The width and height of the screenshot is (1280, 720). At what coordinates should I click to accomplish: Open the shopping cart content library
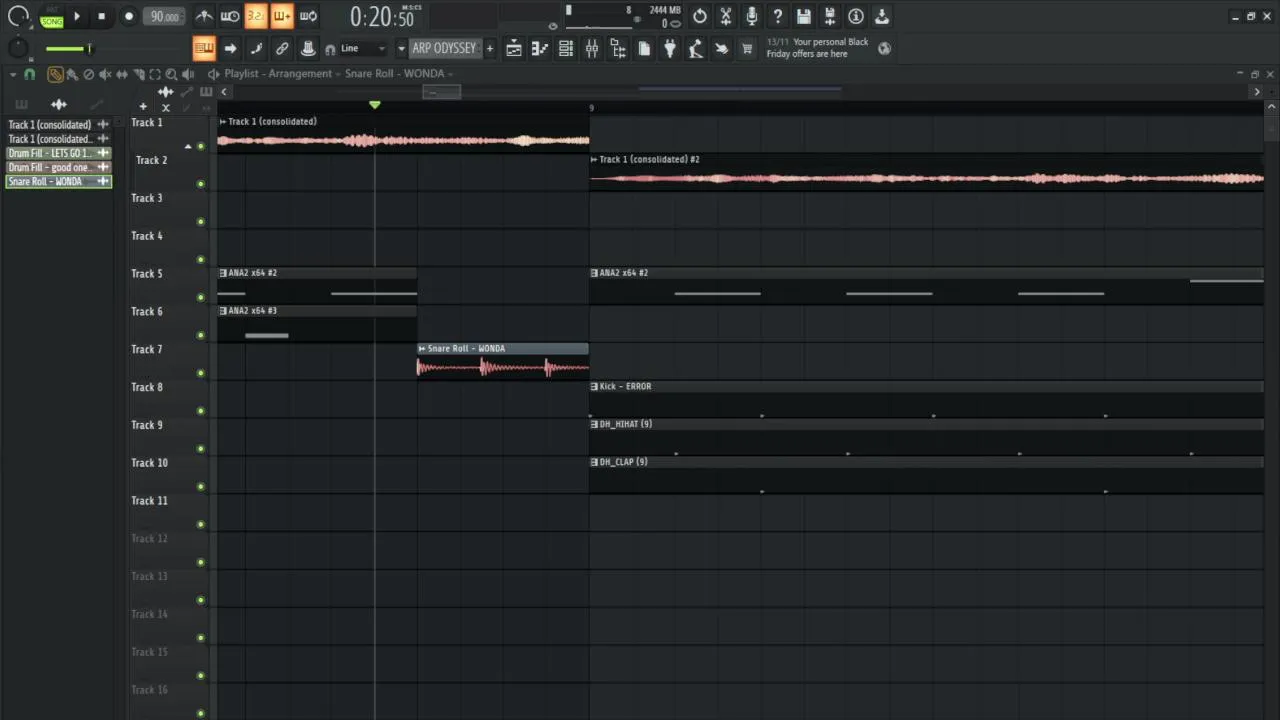(x=747, y=48)
